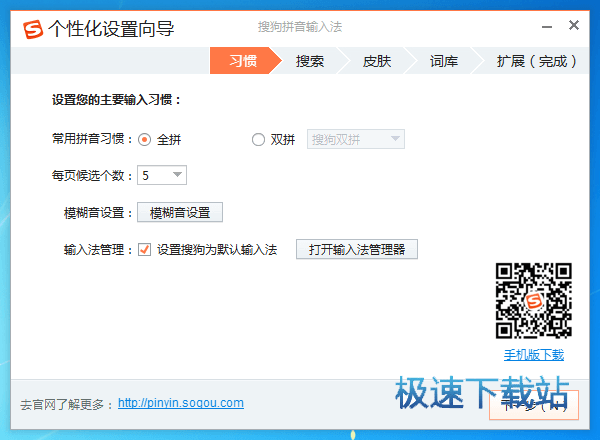Click 打开输入法管理器 button

[357, 249]
